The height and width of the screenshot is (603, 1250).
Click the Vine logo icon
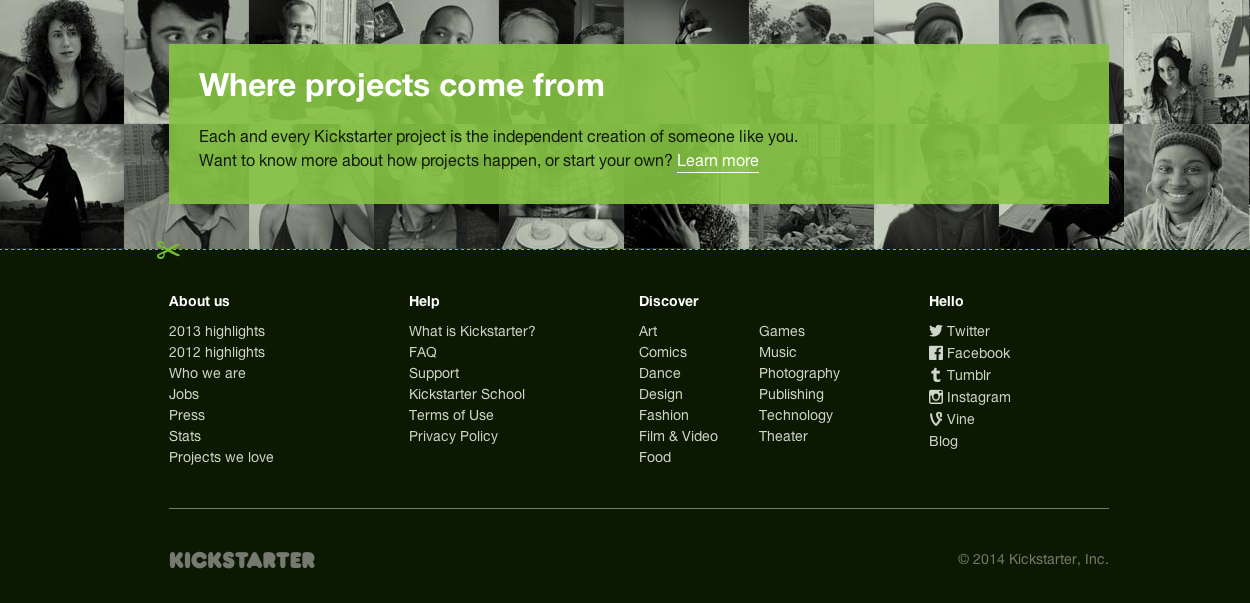coord(936,419)
